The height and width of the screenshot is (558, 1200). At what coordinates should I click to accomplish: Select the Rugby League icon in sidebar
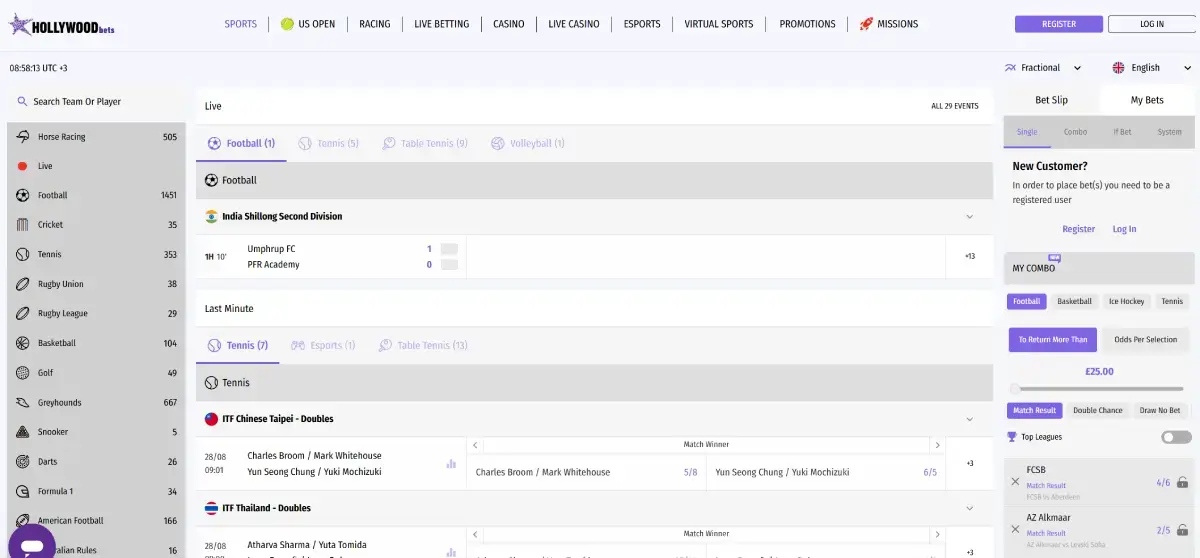pyautogui.click(x=22, y=313)
